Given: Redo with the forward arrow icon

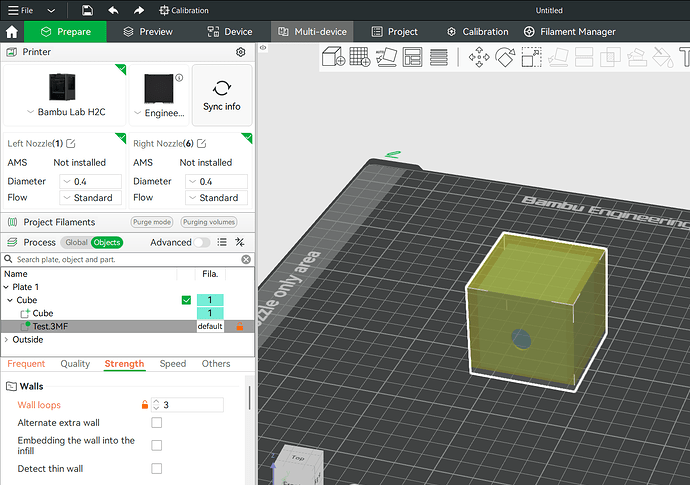Looking at the screenshot, I should pyautogui.click(x=139, y=10).
